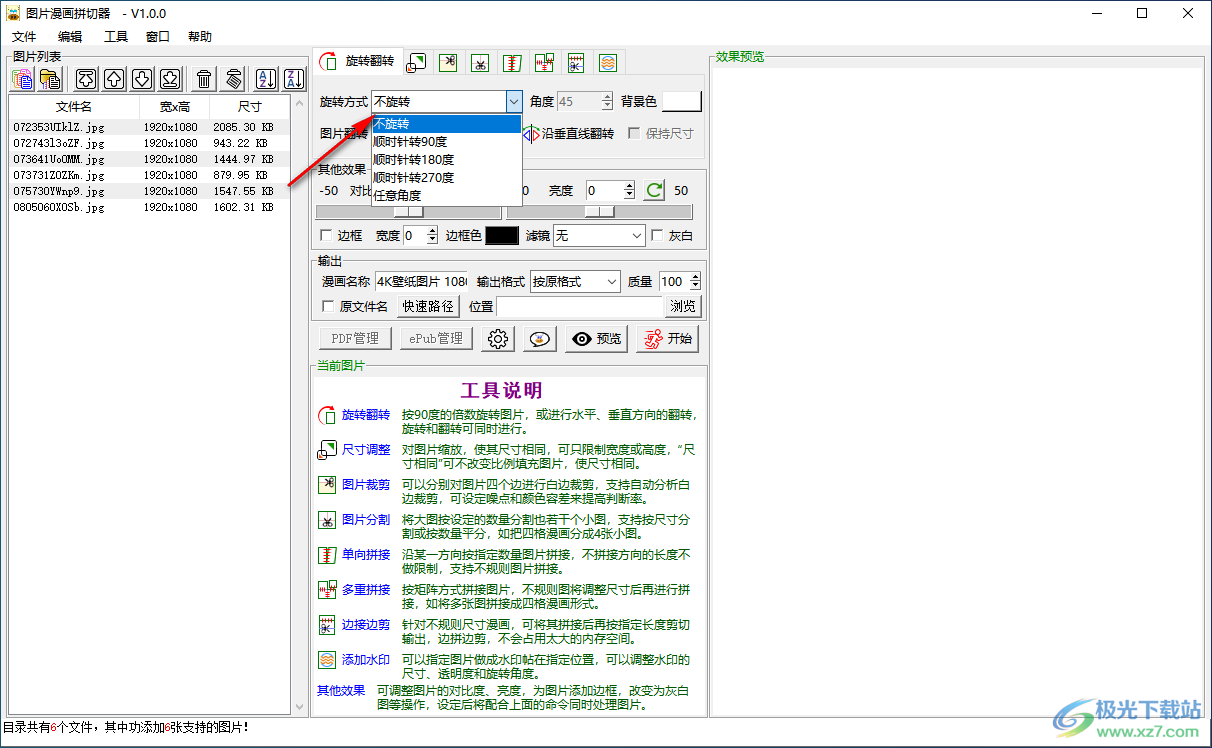Select the file 073641UoOMM.jpg in the list
1212x748 pixels.
click(x=70, y=158)
